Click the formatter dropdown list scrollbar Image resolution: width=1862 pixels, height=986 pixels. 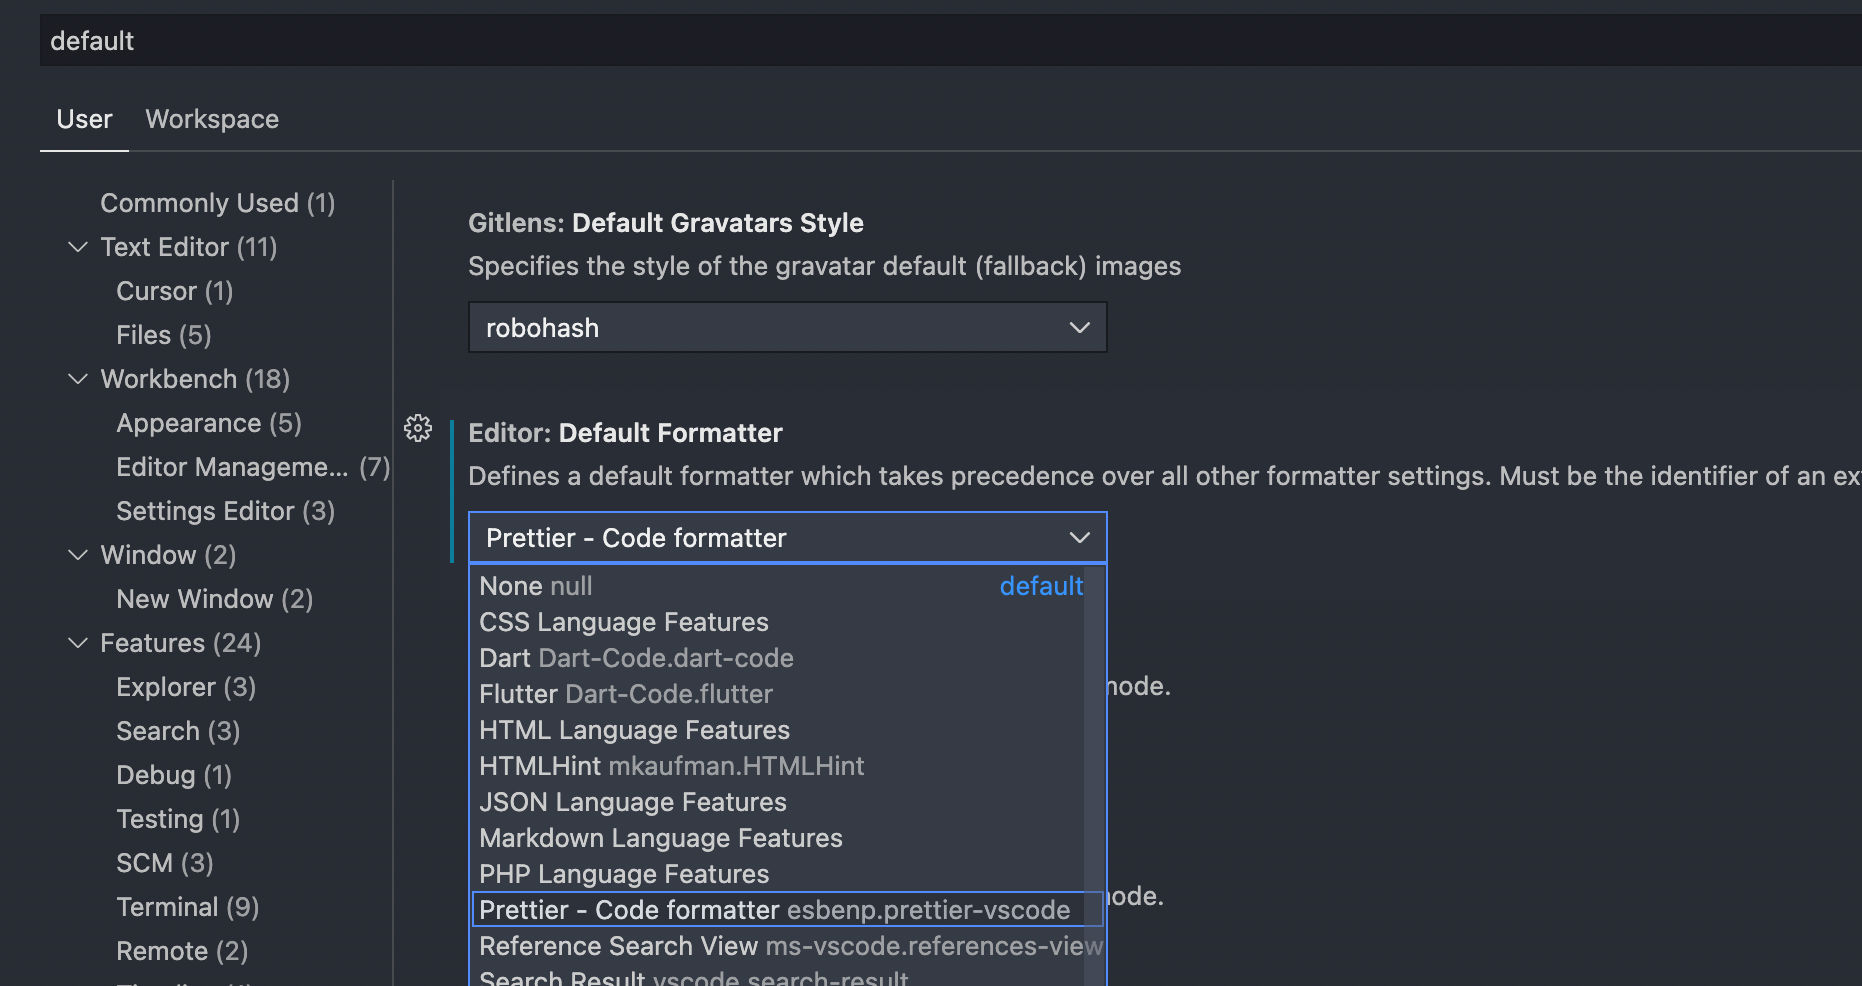[1094, 775]
